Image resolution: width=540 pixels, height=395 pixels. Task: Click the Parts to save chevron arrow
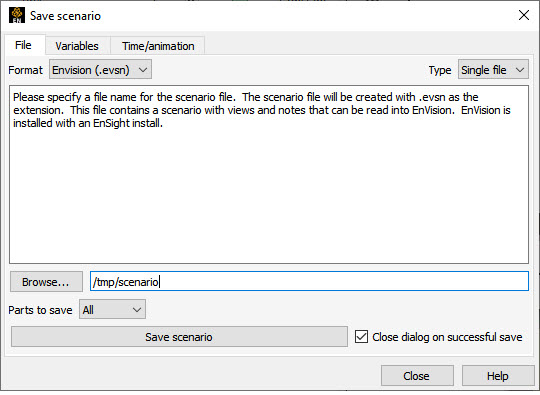pyautogui.click(x=137, y=310)
